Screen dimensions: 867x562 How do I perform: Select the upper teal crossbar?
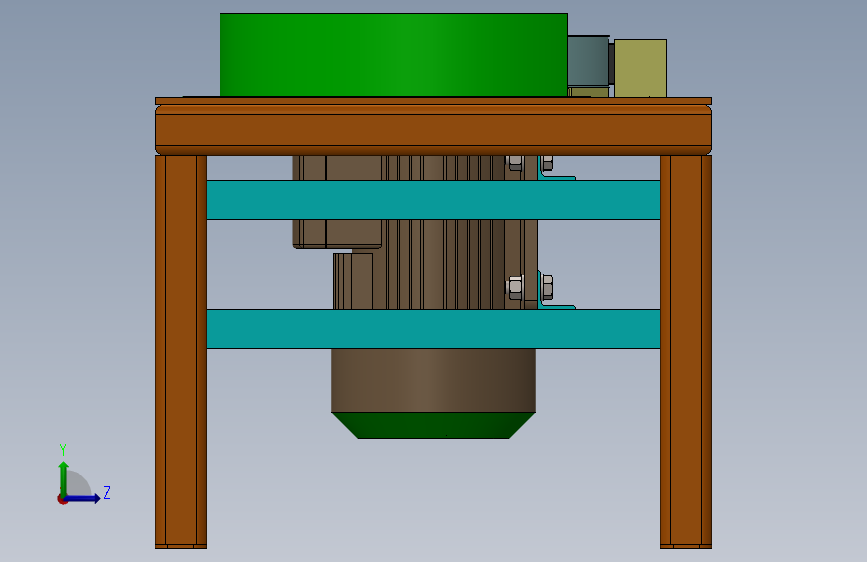[434, 200]
